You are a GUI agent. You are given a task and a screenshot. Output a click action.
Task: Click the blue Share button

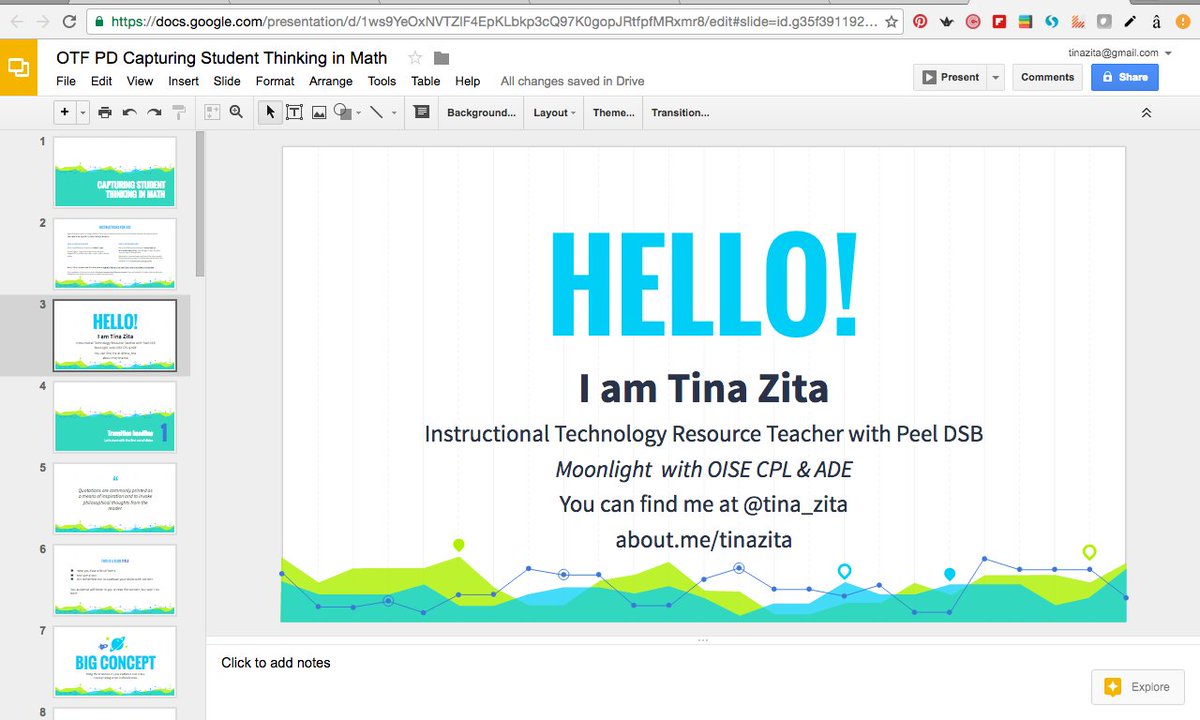(1125, 77)
